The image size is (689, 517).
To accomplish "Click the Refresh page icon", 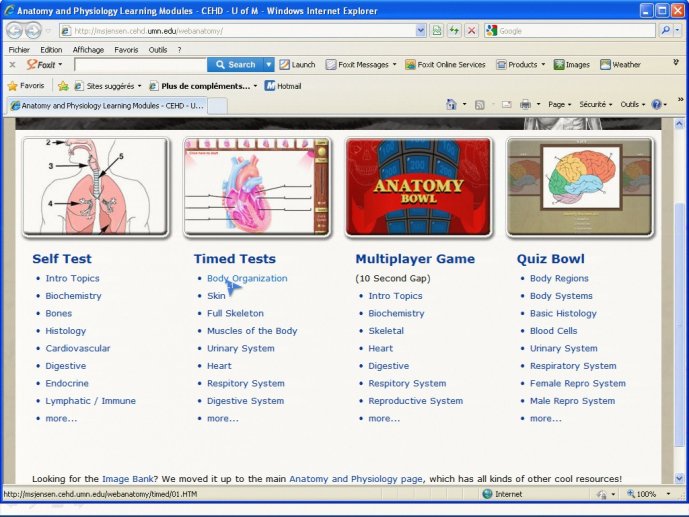I will [454, 30].
